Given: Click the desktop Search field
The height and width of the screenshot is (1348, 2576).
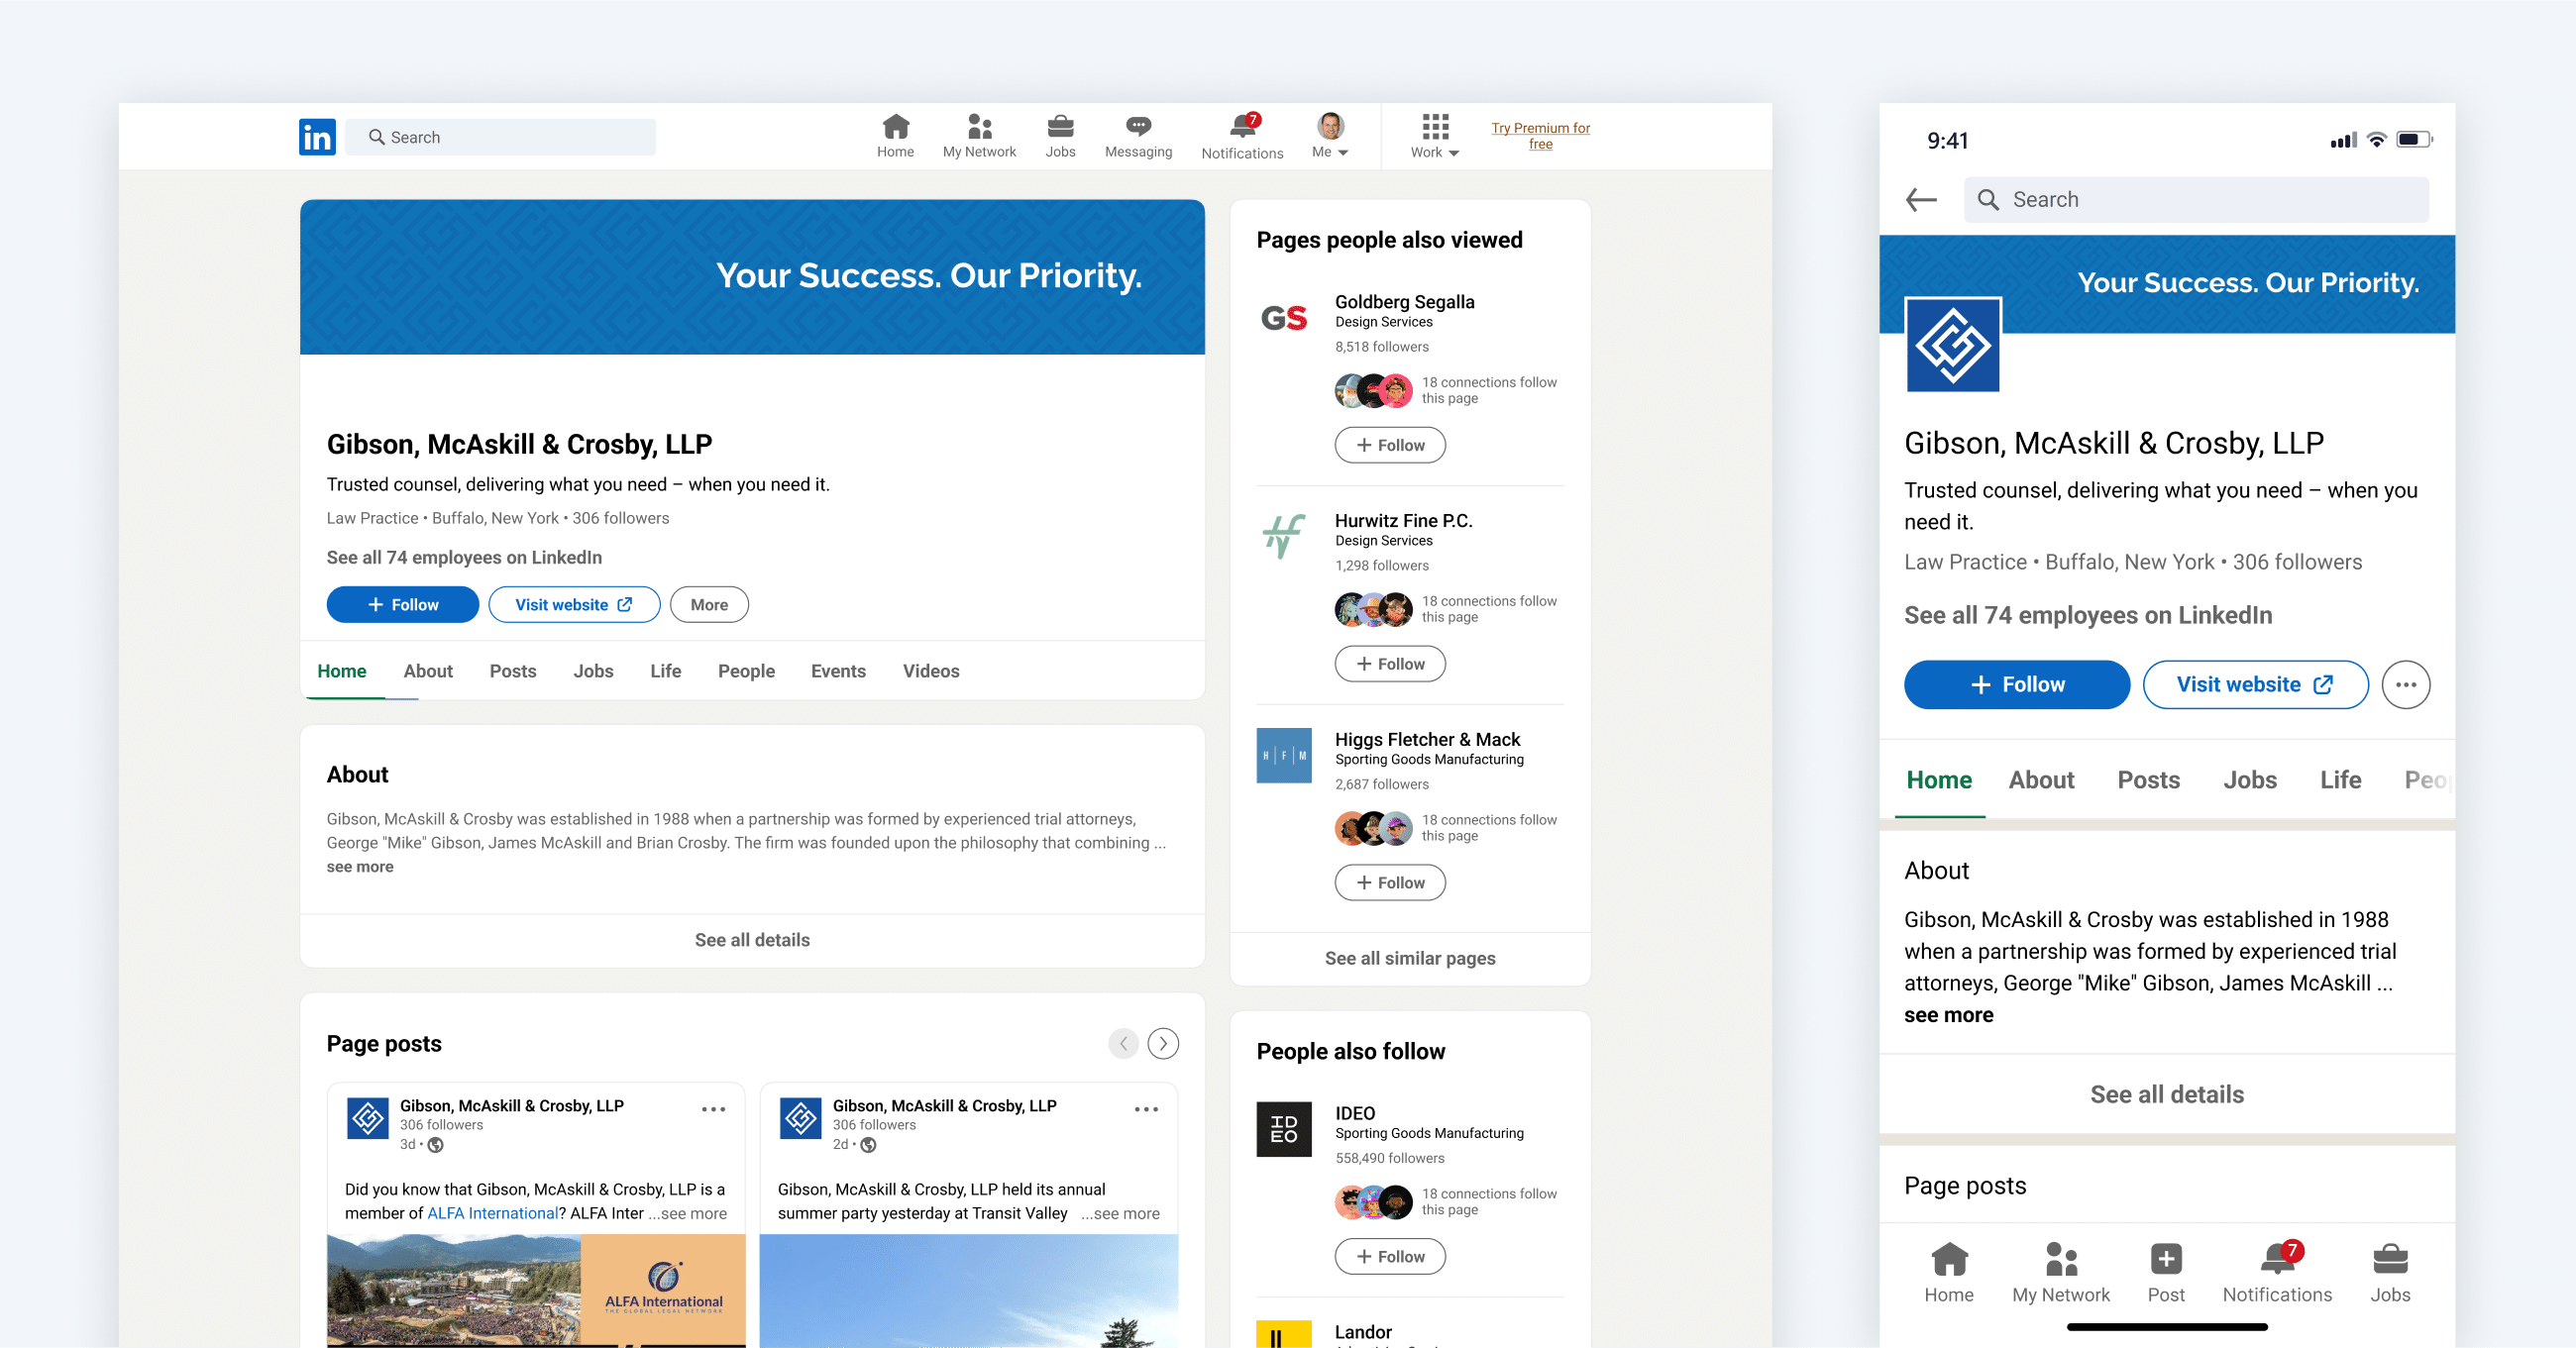Looking at the screenshot, I should pos(500,137).
